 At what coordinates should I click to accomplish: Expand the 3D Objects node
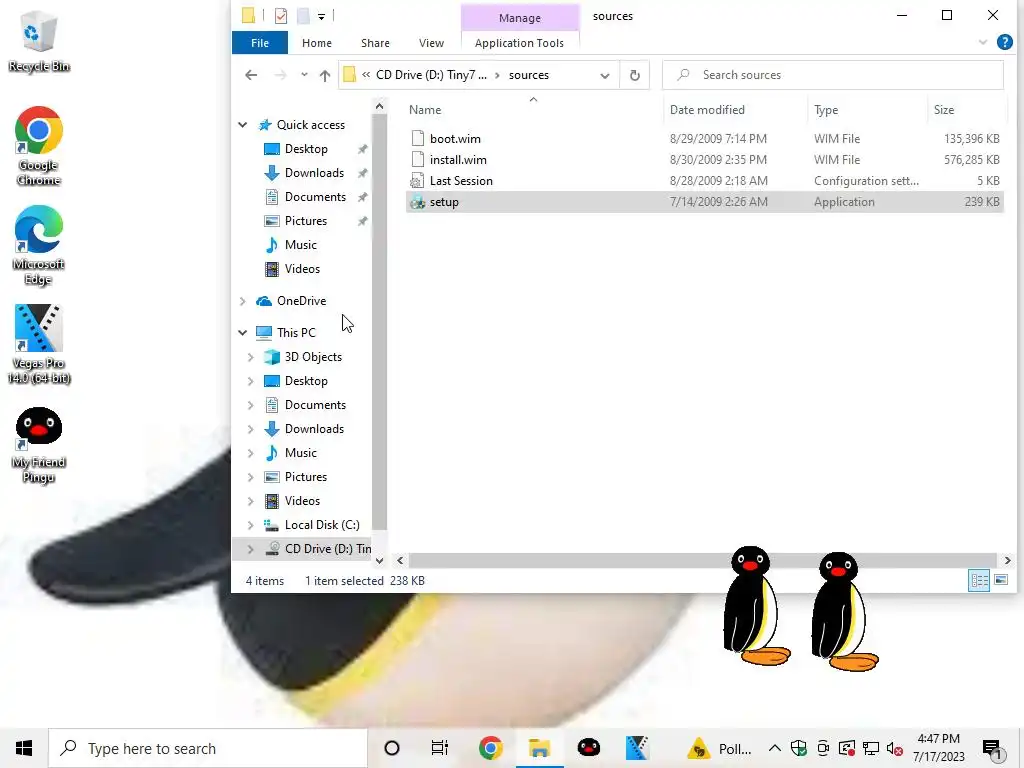pos(250,357)
